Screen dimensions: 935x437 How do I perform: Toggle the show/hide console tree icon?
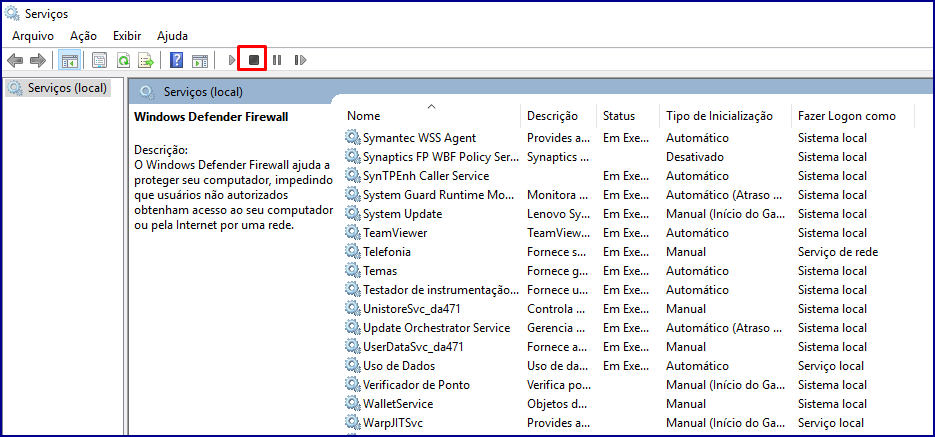pos(70,60)
